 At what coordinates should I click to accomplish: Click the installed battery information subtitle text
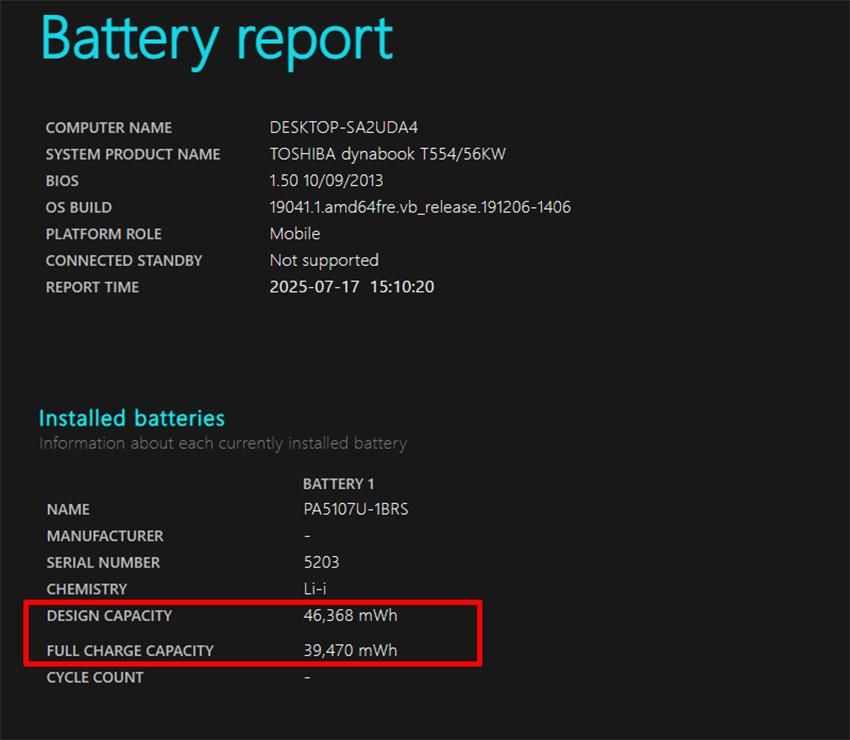tap(223, 443)
